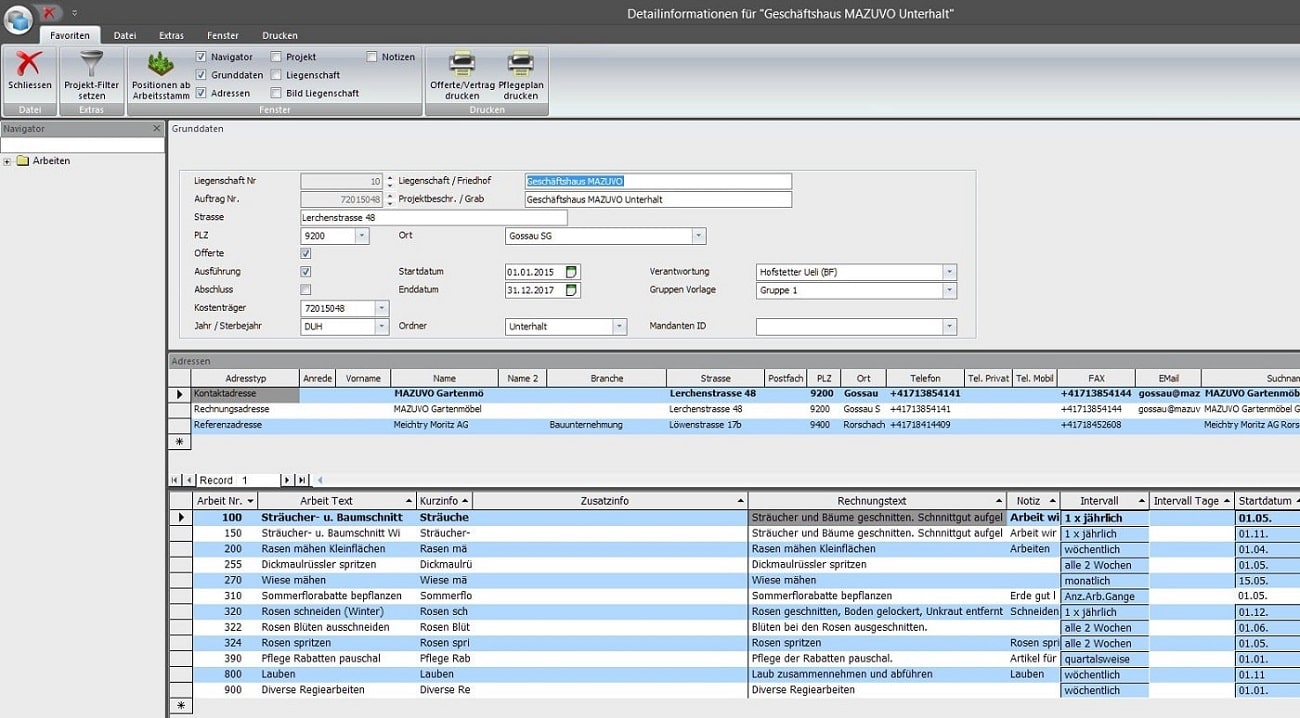Viewport: 1300px width, 718px height.
Task: Click Offerte/Vertrag drucken printer icon
Action: coord(462,64)
